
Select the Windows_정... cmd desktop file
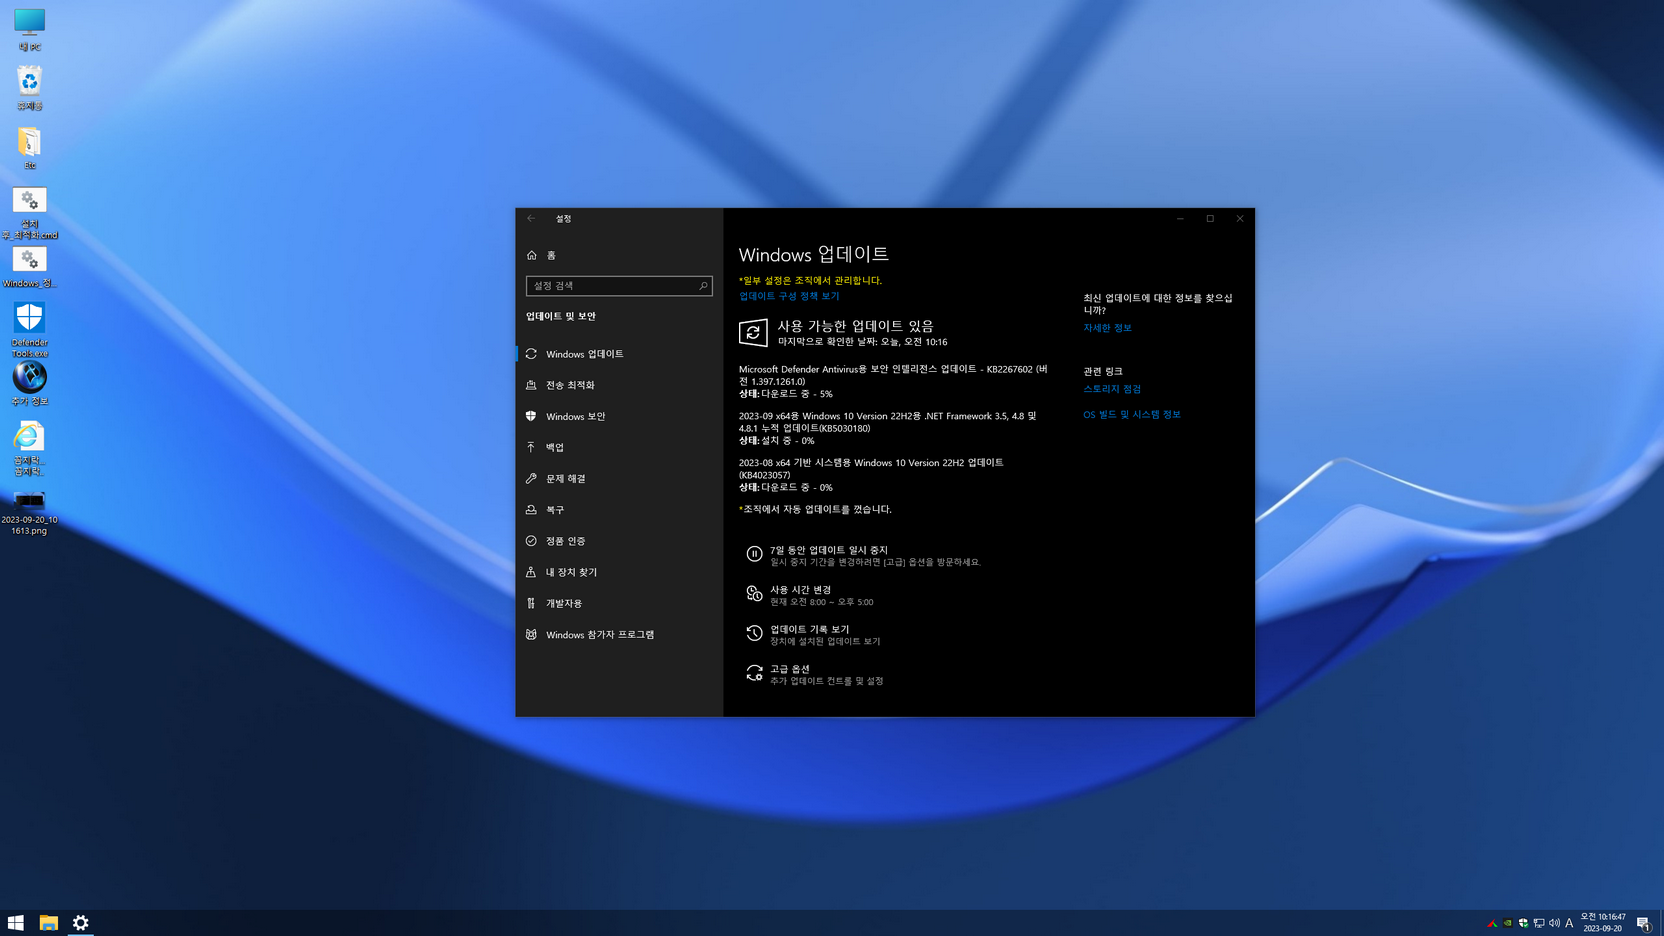point(29,266)
